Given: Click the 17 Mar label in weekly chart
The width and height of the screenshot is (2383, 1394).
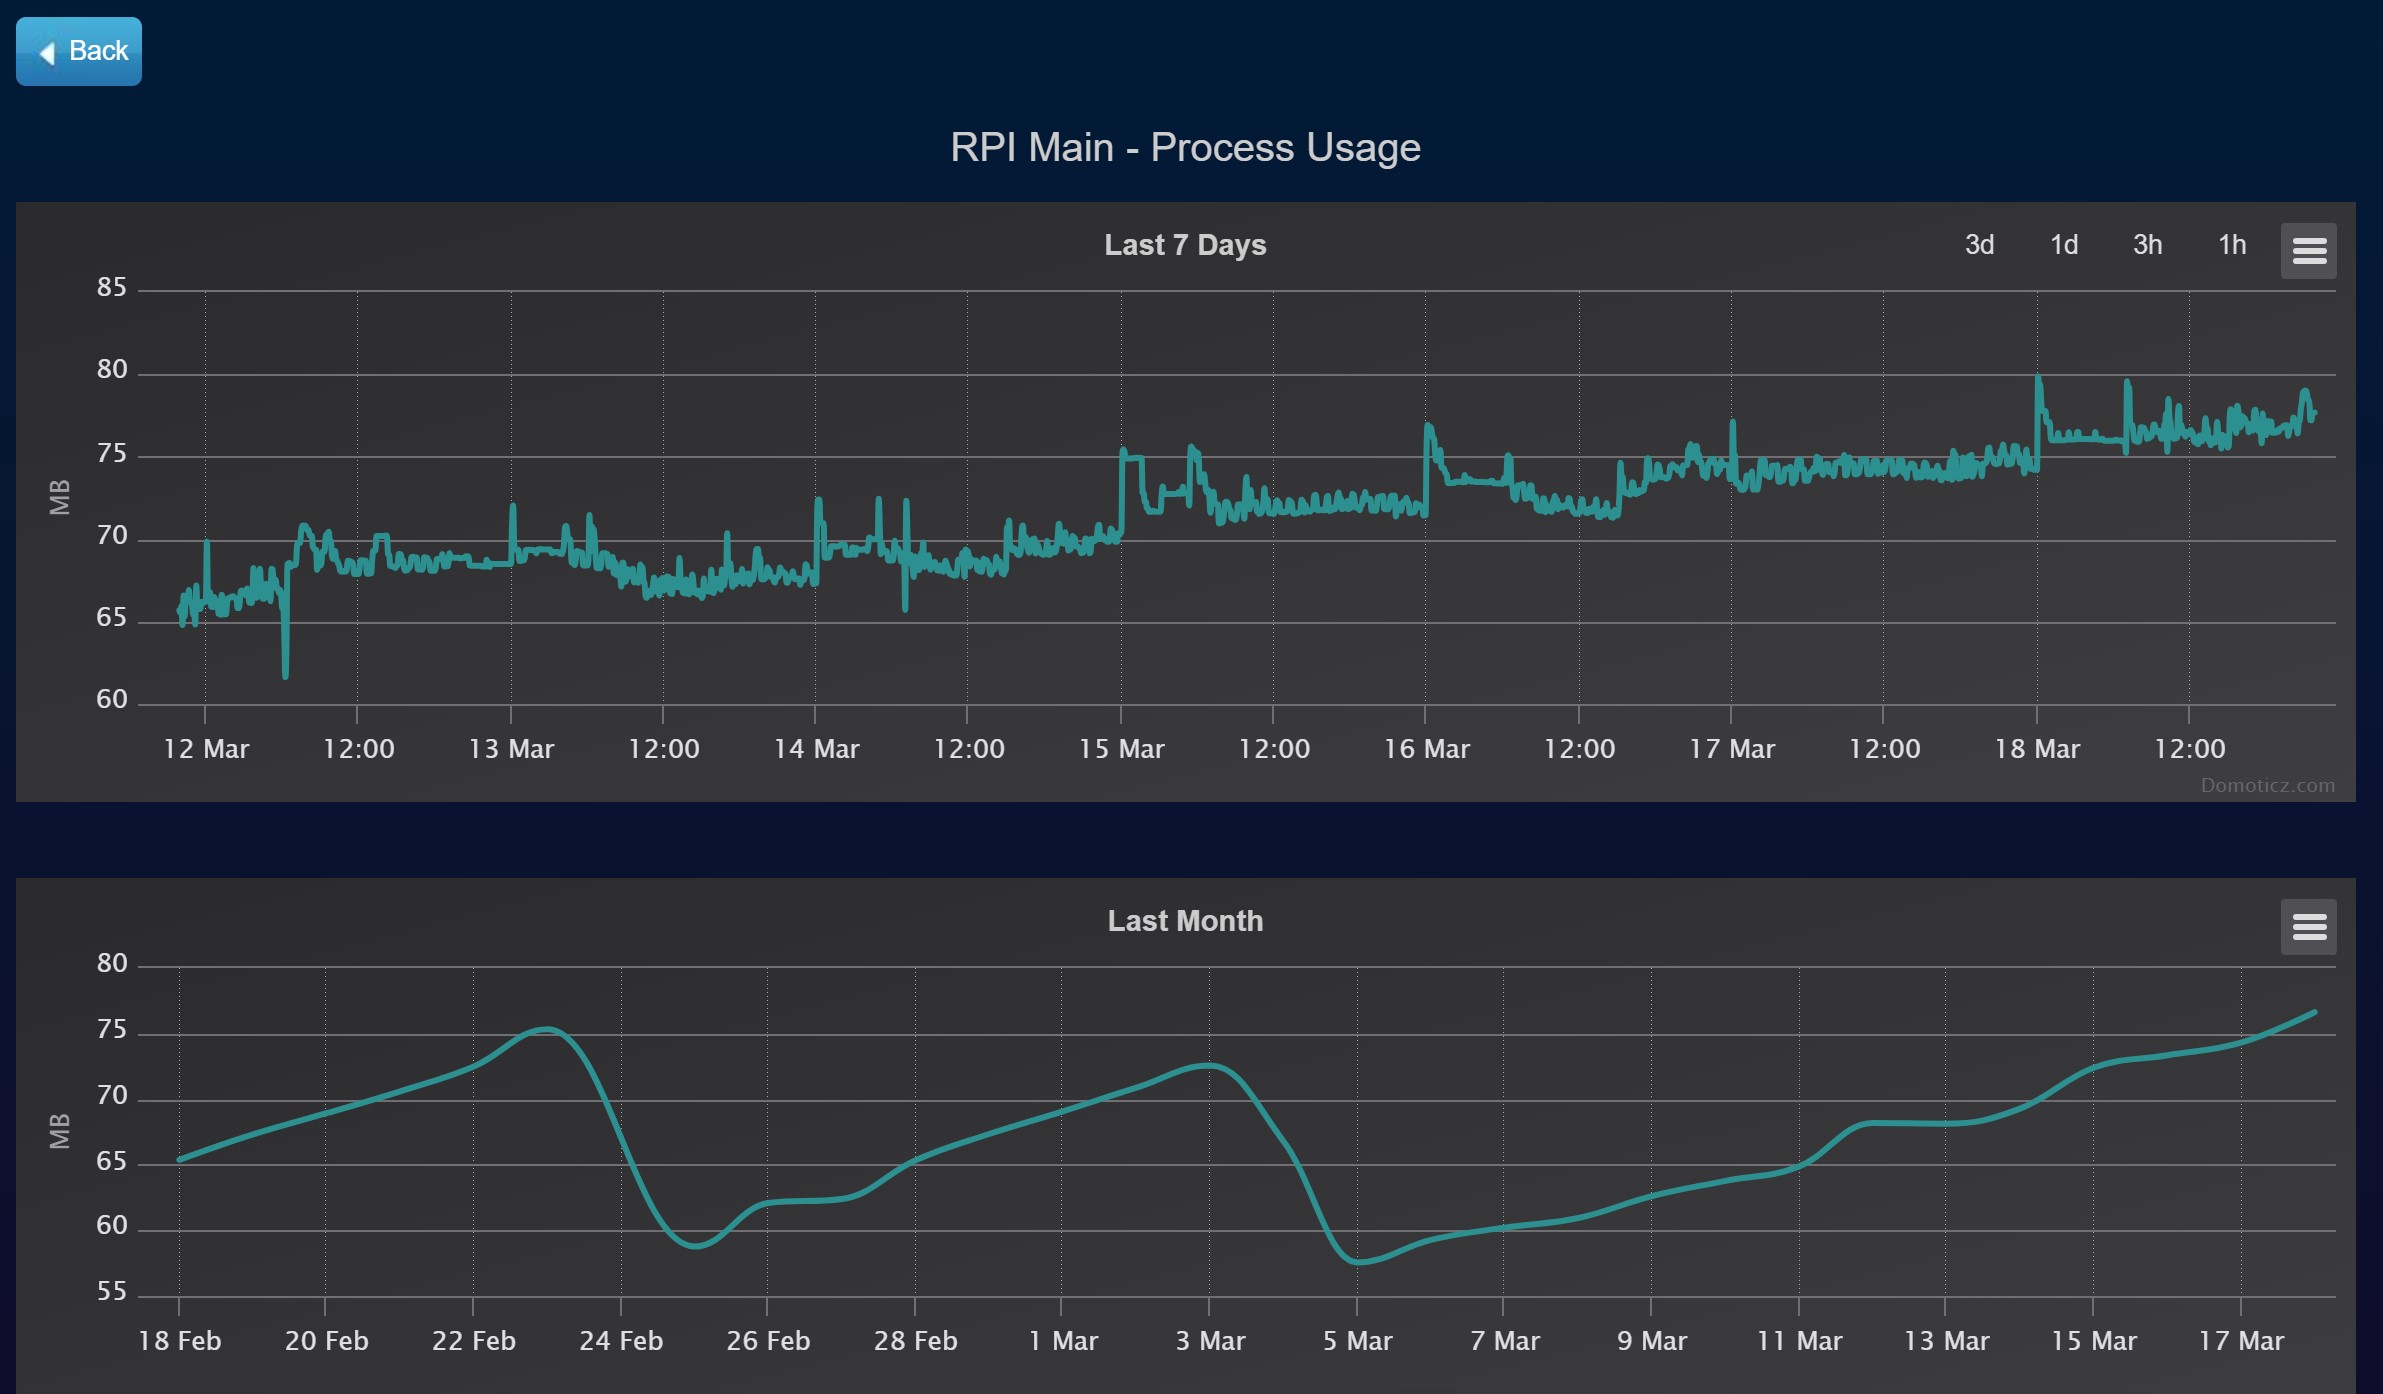Looking at the screenshot, I should point(1732,749).
